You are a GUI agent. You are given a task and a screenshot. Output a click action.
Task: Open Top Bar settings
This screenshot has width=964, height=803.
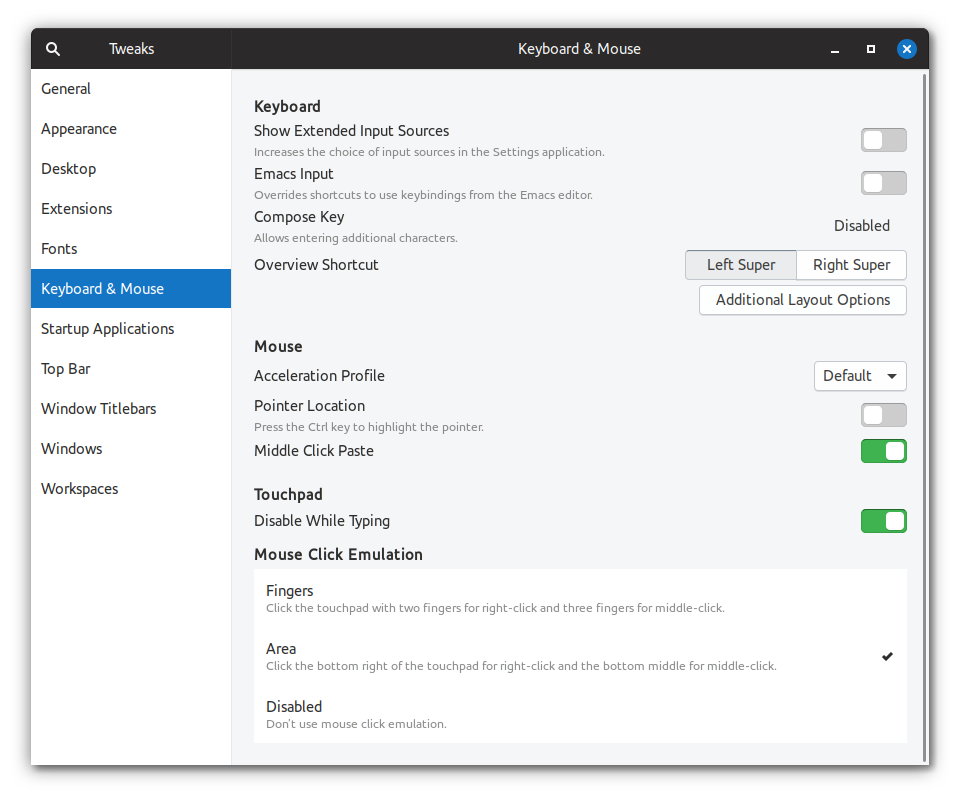tap(131, 369)
